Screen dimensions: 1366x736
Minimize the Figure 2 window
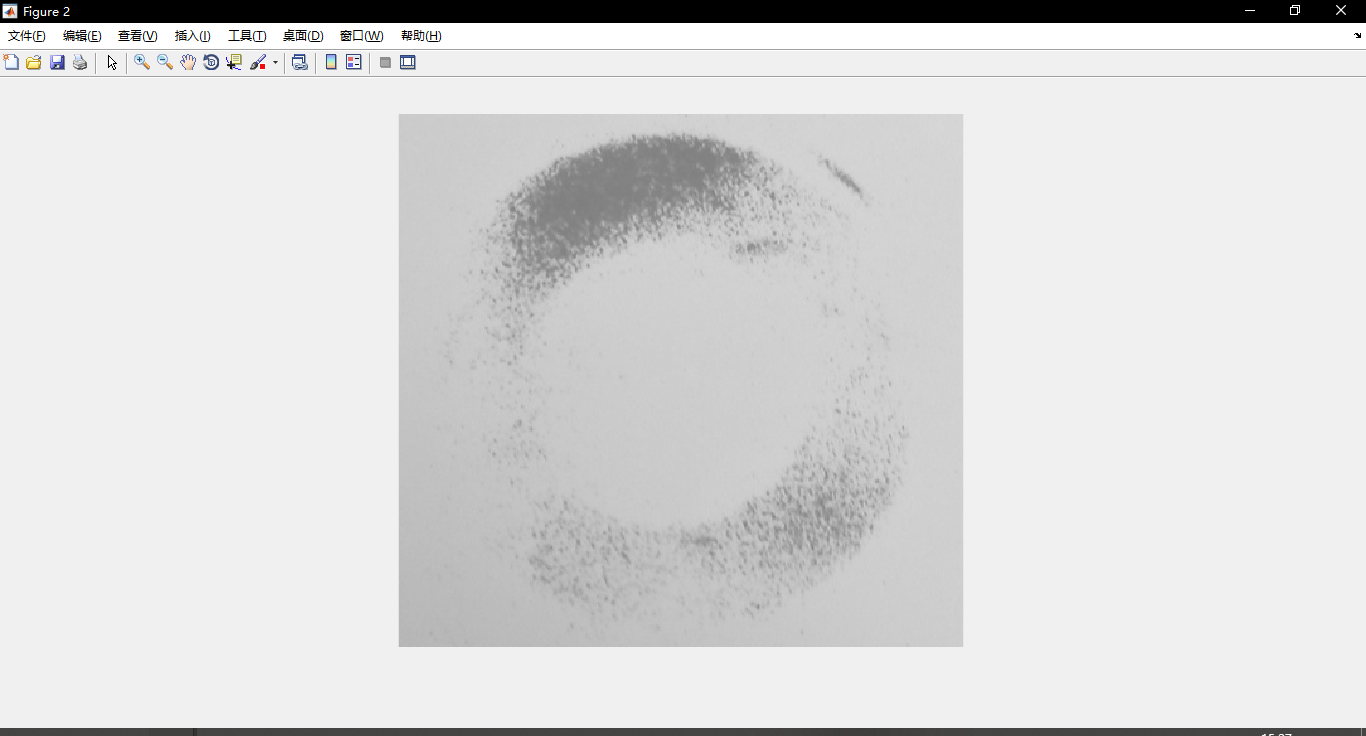(1250, 11)
